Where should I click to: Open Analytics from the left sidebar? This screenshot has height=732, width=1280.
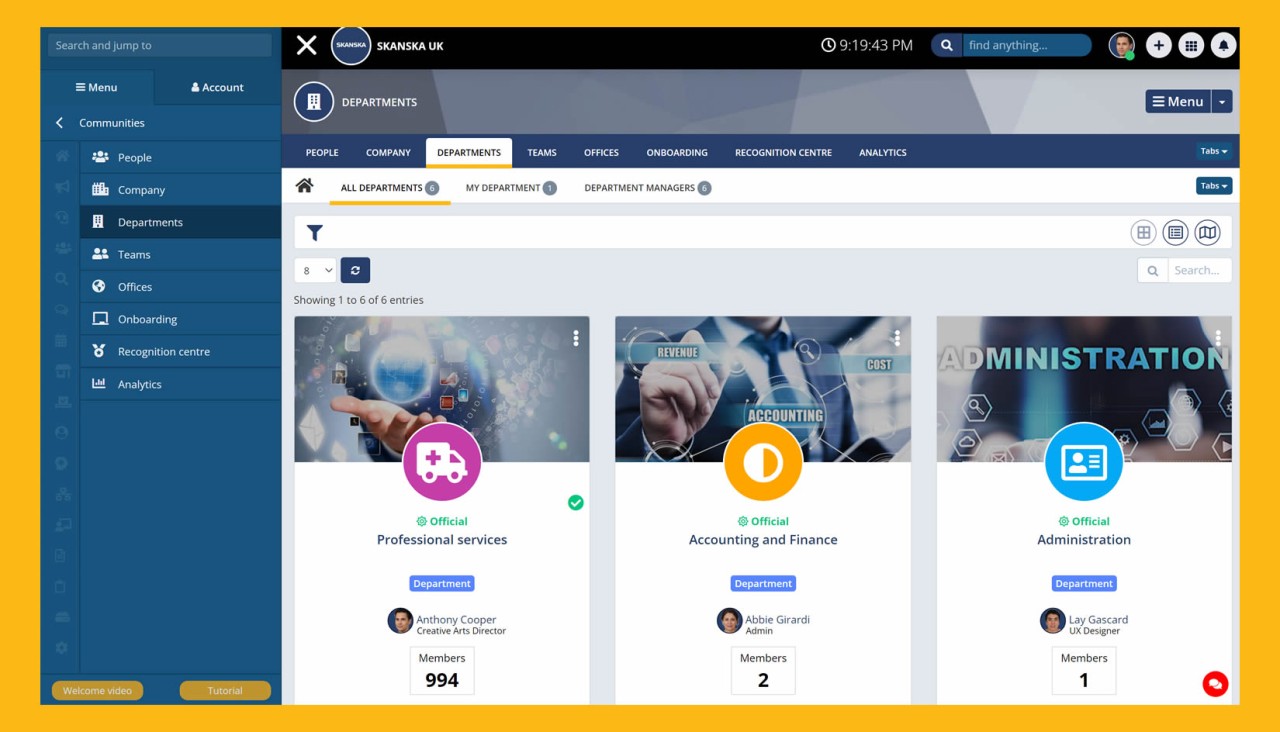139,383
